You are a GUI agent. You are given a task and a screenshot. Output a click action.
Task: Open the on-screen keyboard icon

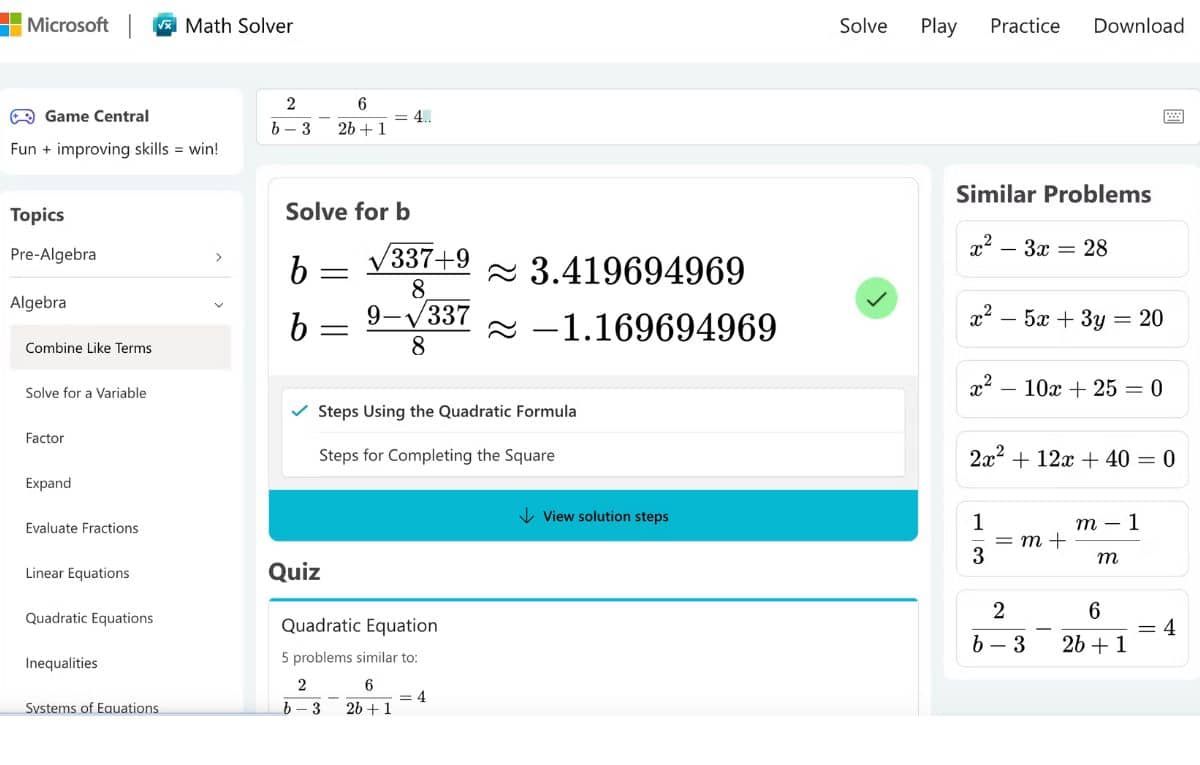(1174, 117)
